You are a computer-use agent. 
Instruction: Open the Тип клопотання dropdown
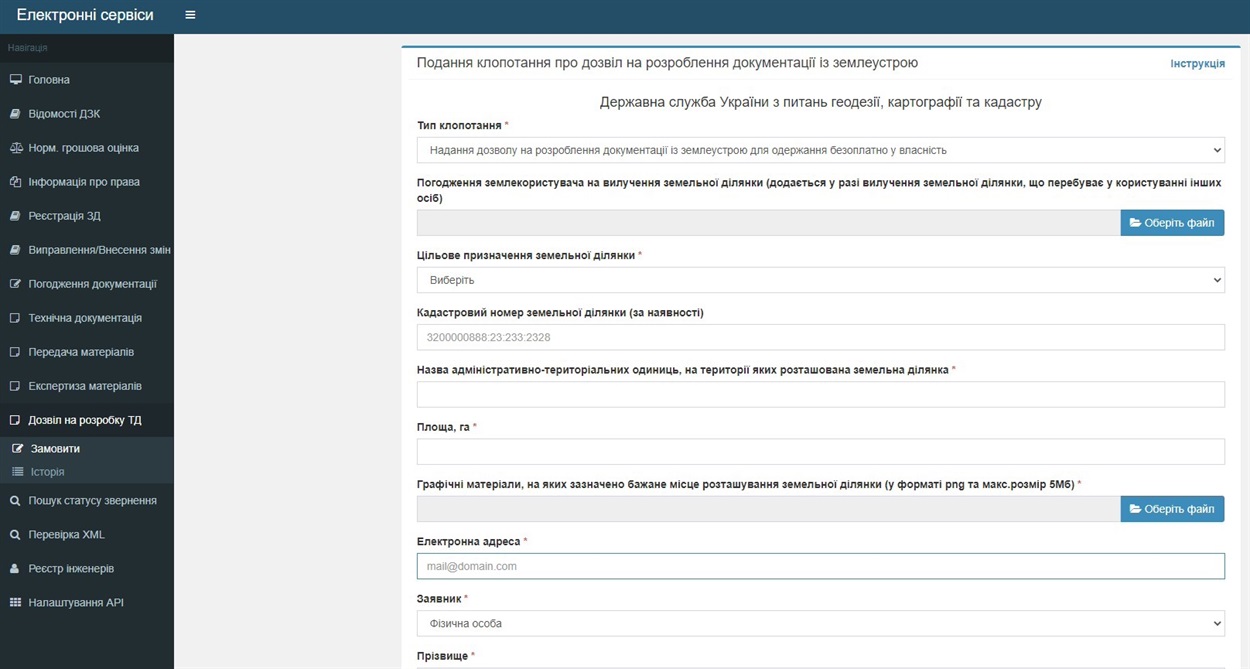pyautogui.click(x=820, y=150)
